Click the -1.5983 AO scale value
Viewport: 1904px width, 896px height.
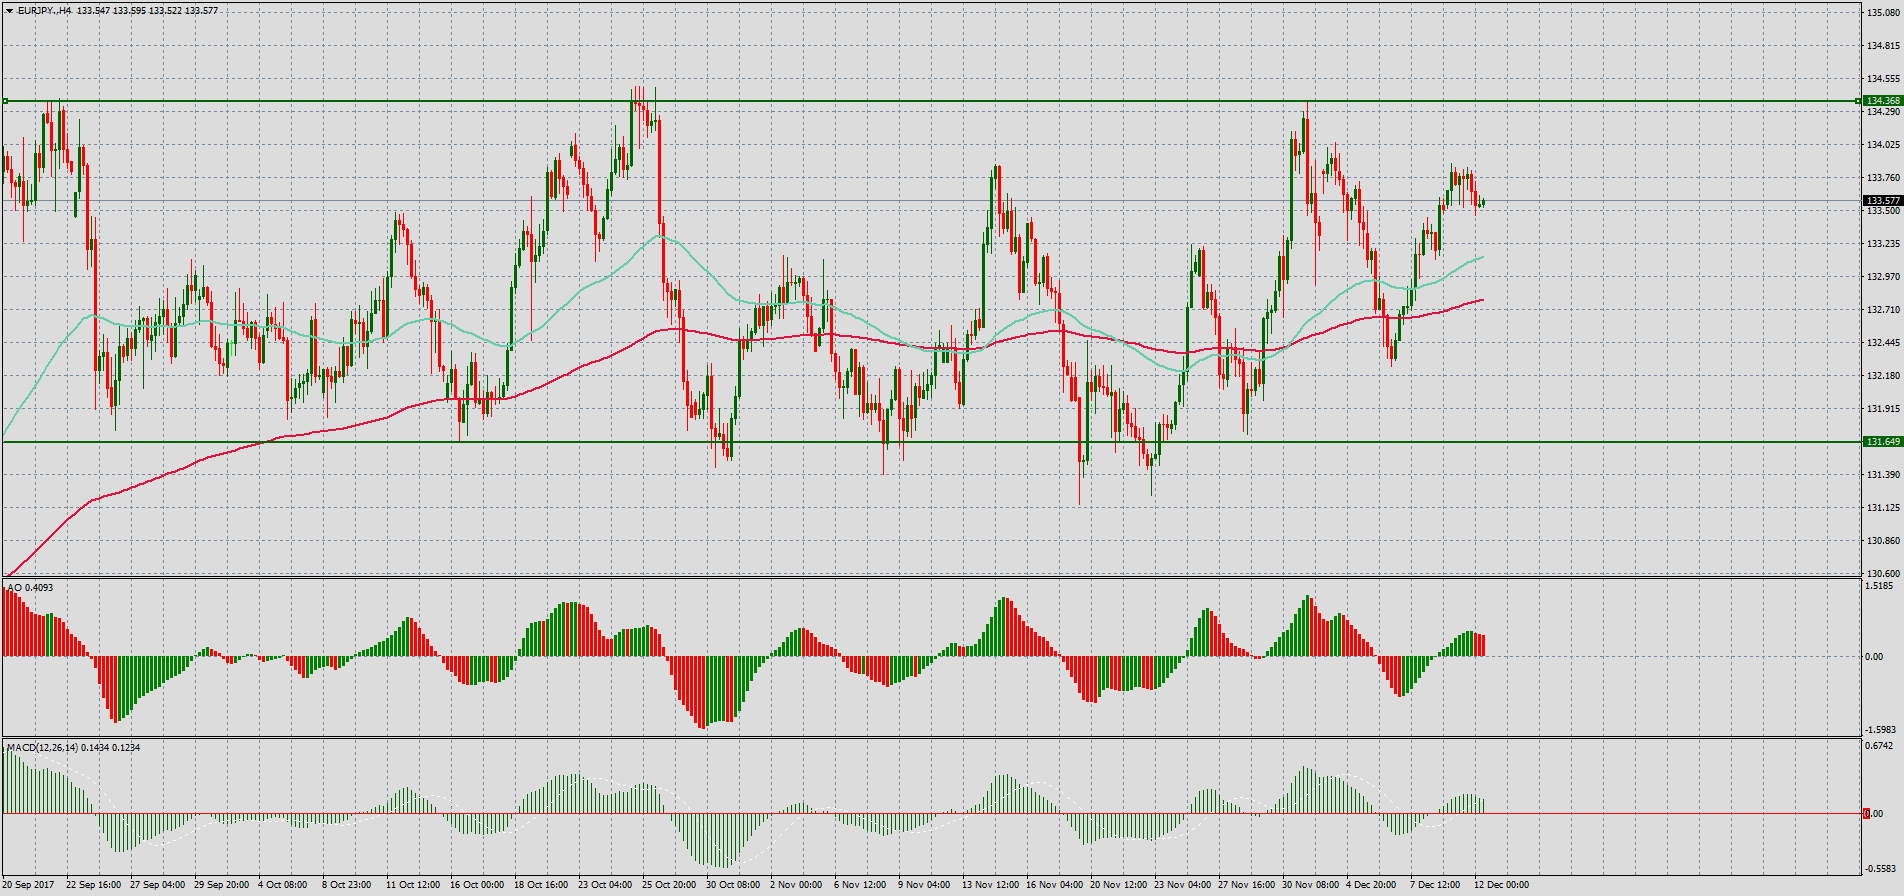(1880, 730)
